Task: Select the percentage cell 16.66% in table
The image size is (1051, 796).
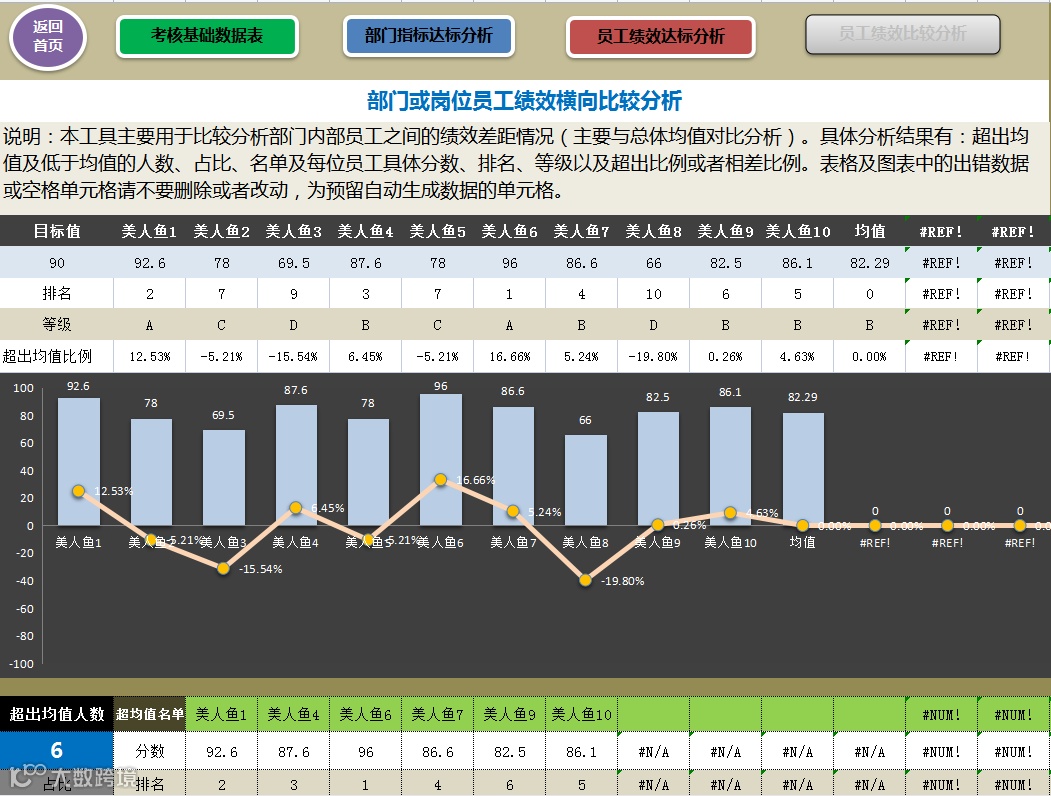Action: 509,356
